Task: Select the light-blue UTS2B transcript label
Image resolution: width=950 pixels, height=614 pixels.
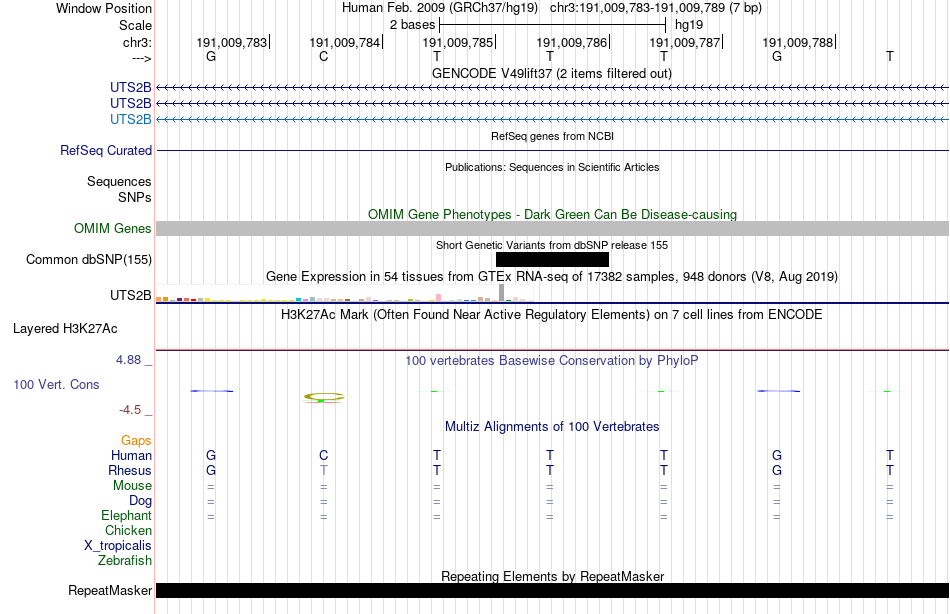Action: pyautogui.click(x=130, y=119)
